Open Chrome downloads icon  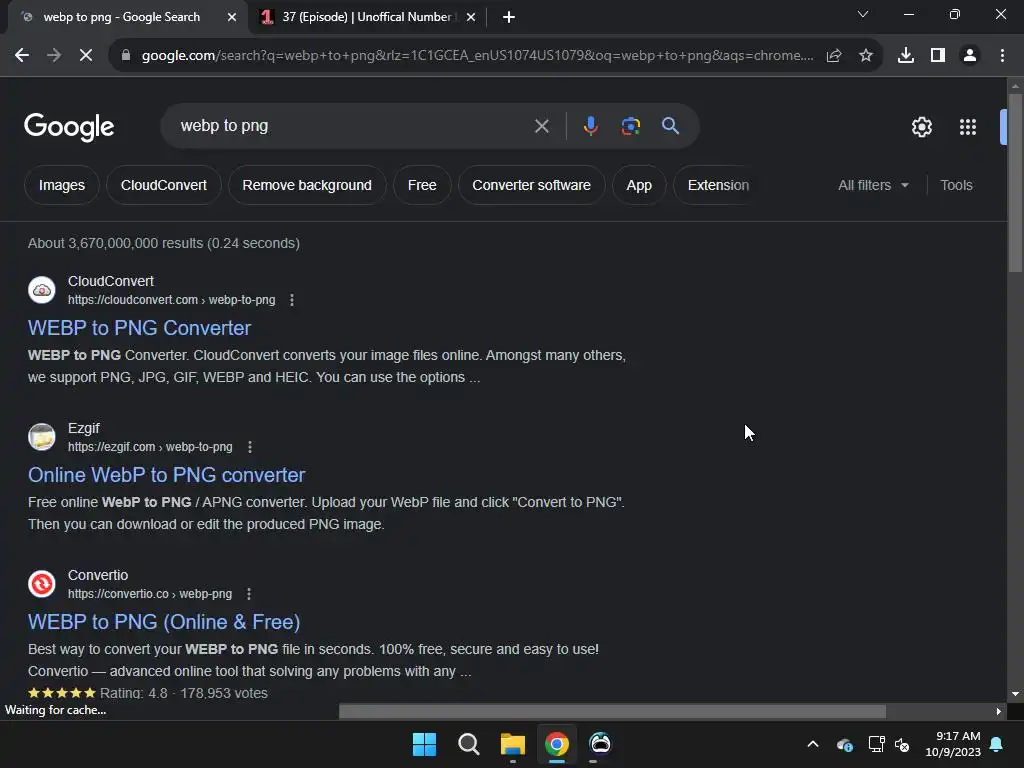point(906,56)
